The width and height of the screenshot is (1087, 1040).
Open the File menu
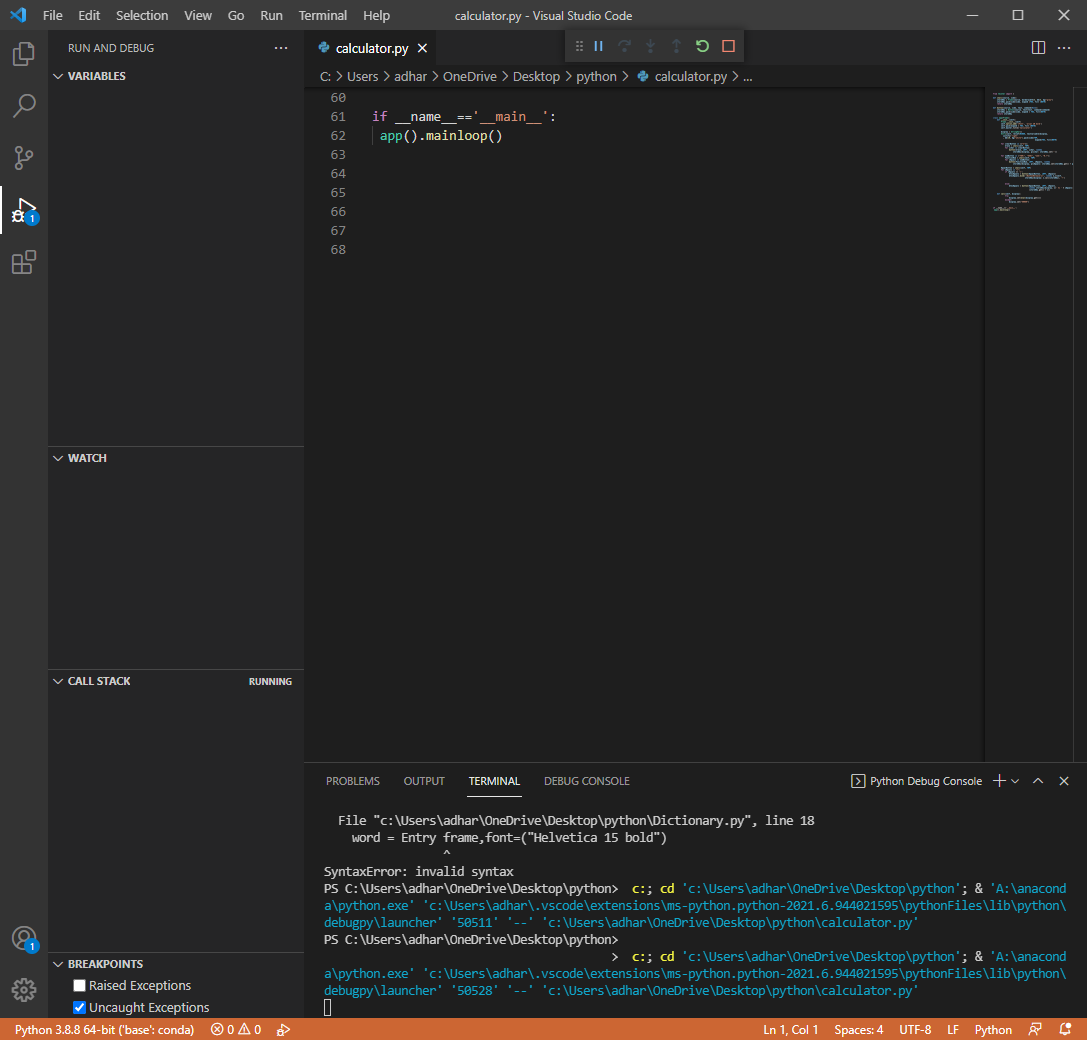(x=53, y=15)
